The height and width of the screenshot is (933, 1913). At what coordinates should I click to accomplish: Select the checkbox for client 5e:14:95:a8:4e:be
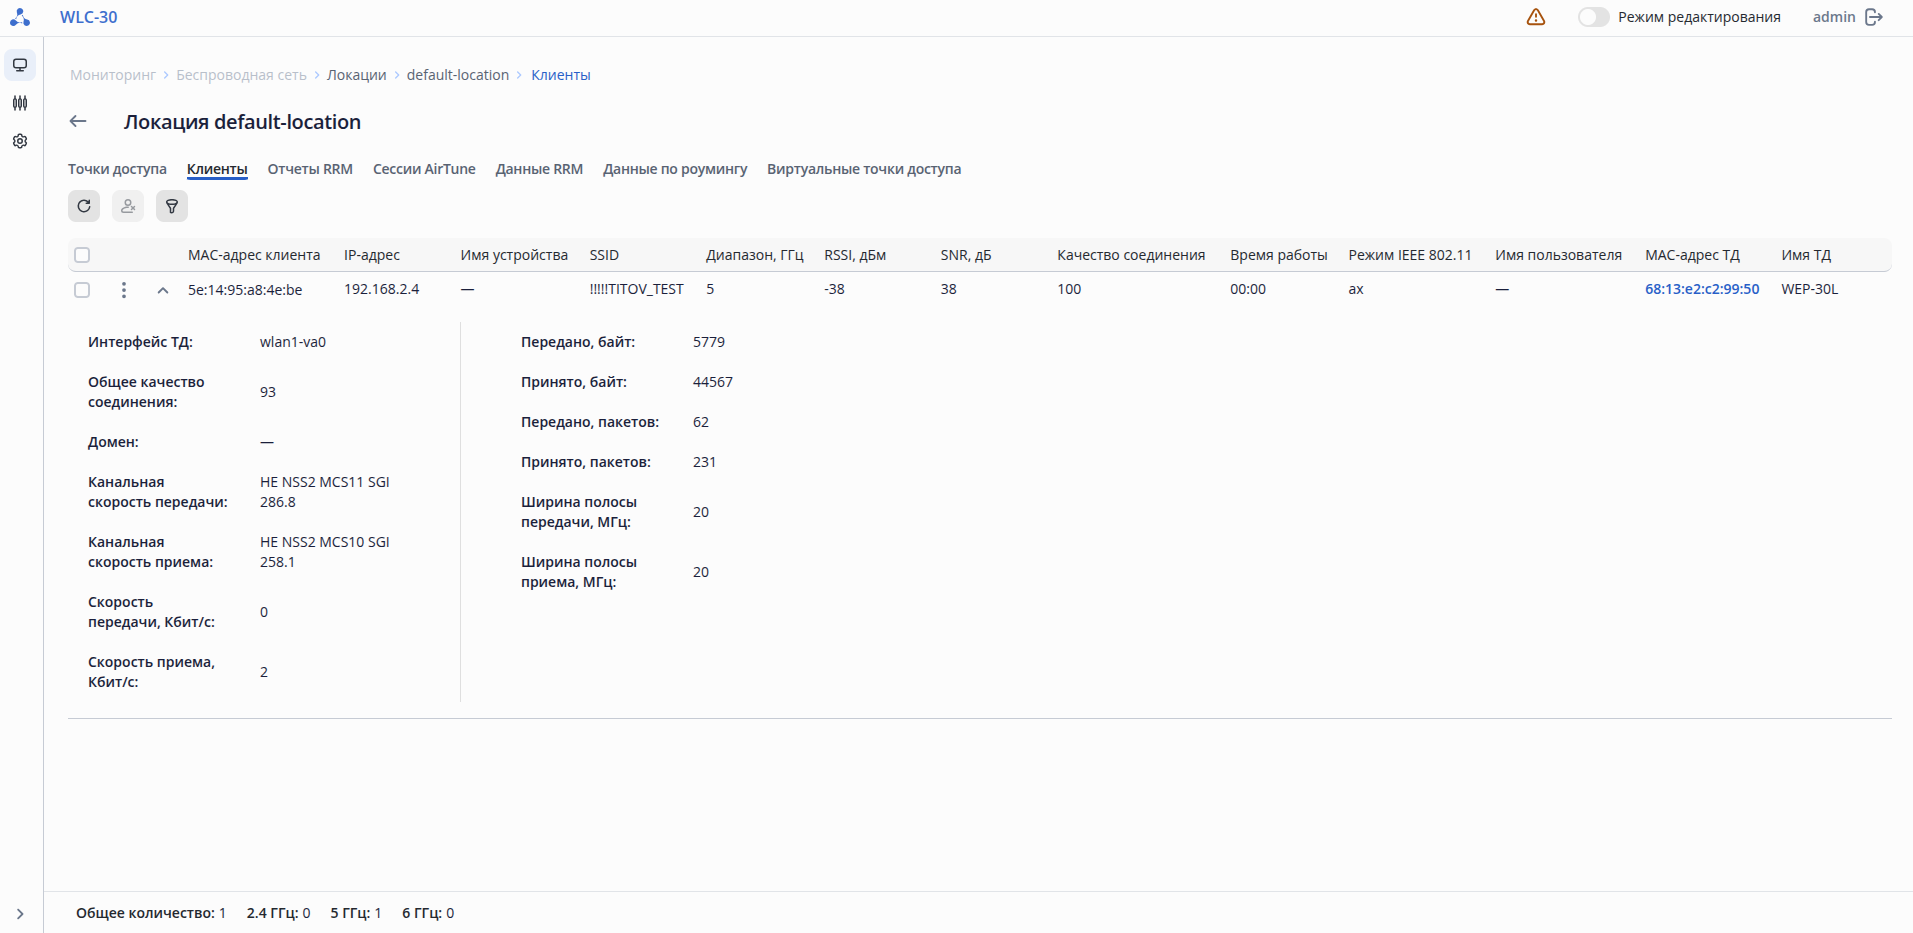pos(82,290)
